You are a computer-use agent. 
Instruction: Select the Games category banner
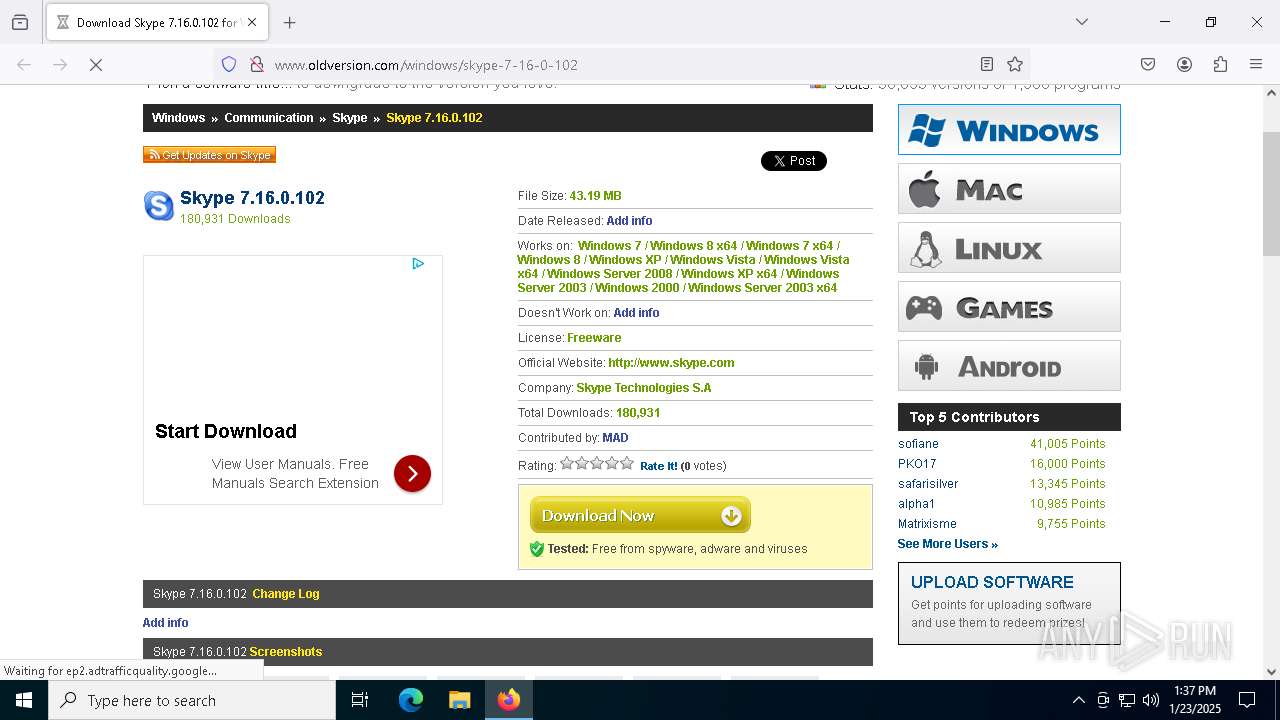click(x=1009, y=307)
